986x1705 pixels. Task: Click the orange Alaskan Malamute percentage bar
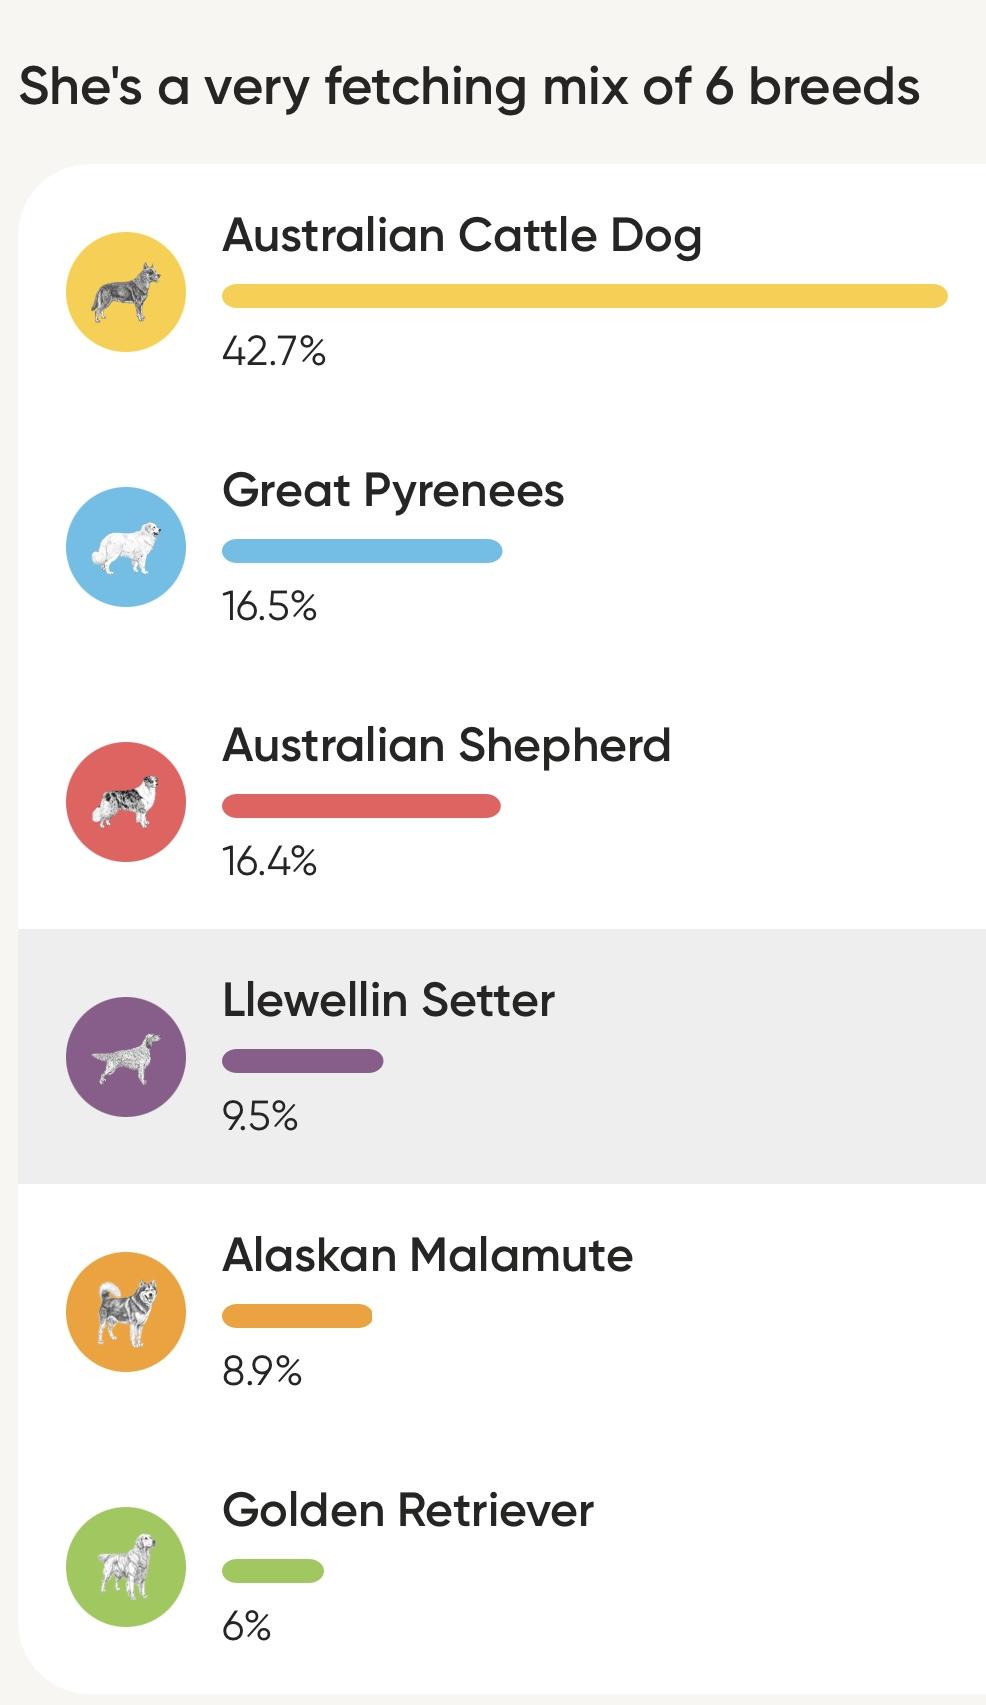point(297,1316)
